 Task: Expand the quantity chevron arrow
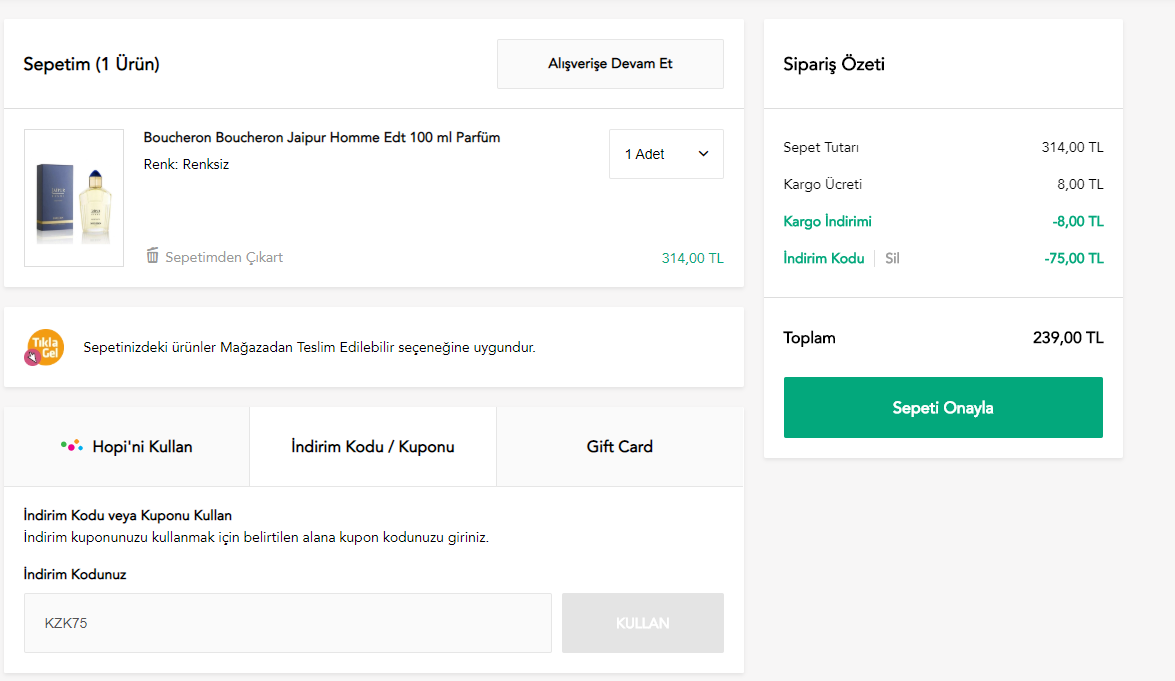703,154
